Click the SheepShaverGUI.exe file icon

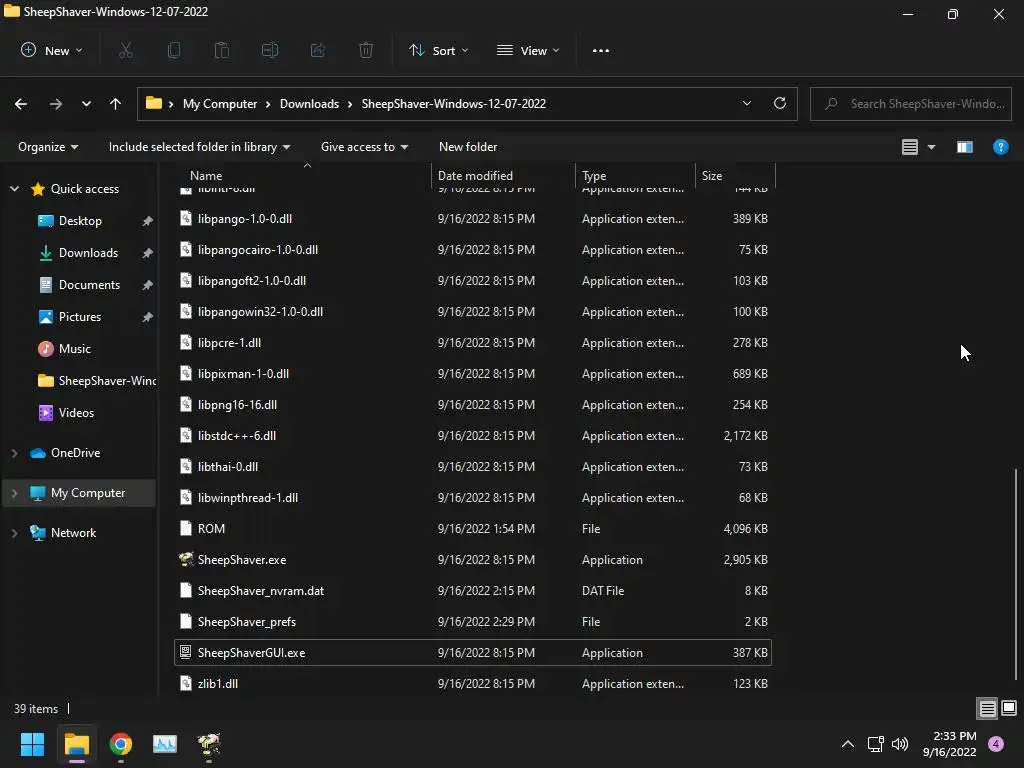pyautogui.click(x=185, y=652)
